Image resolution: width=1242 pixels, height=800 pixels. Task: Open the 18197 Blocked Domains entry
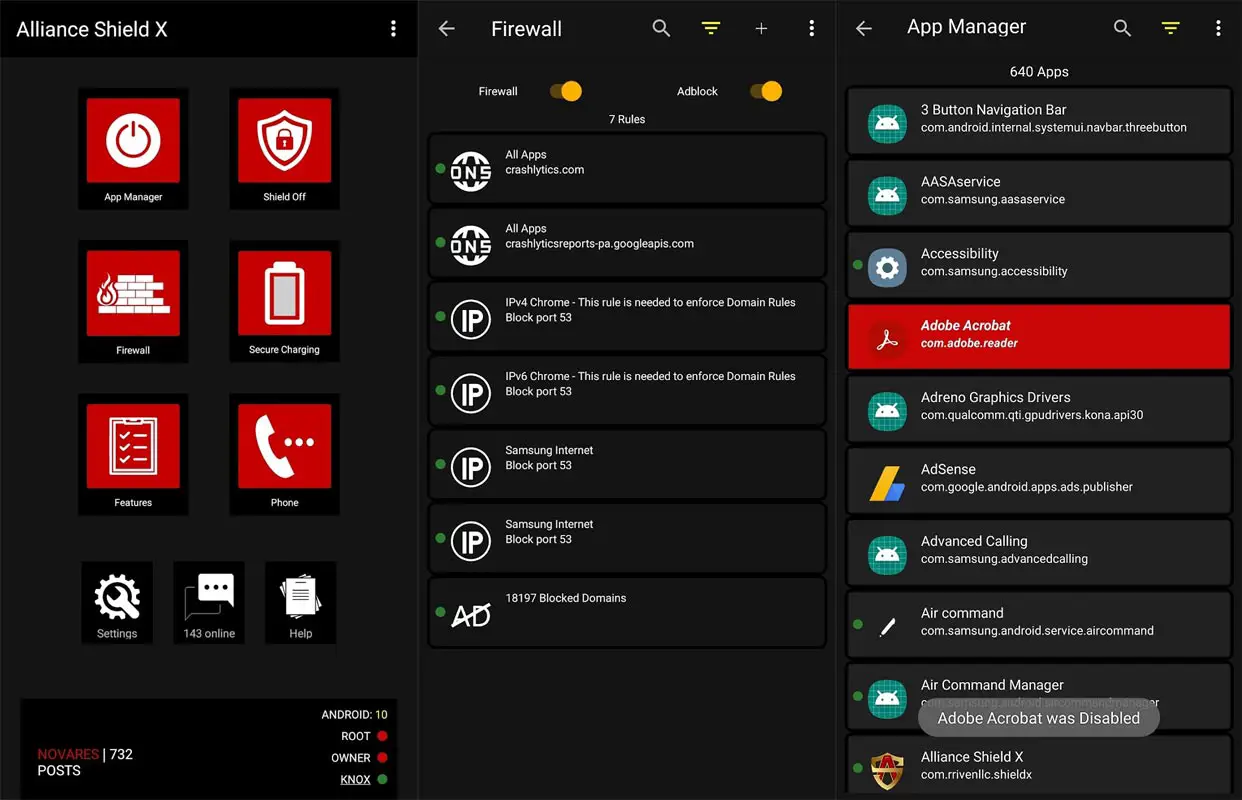[627, 612]
